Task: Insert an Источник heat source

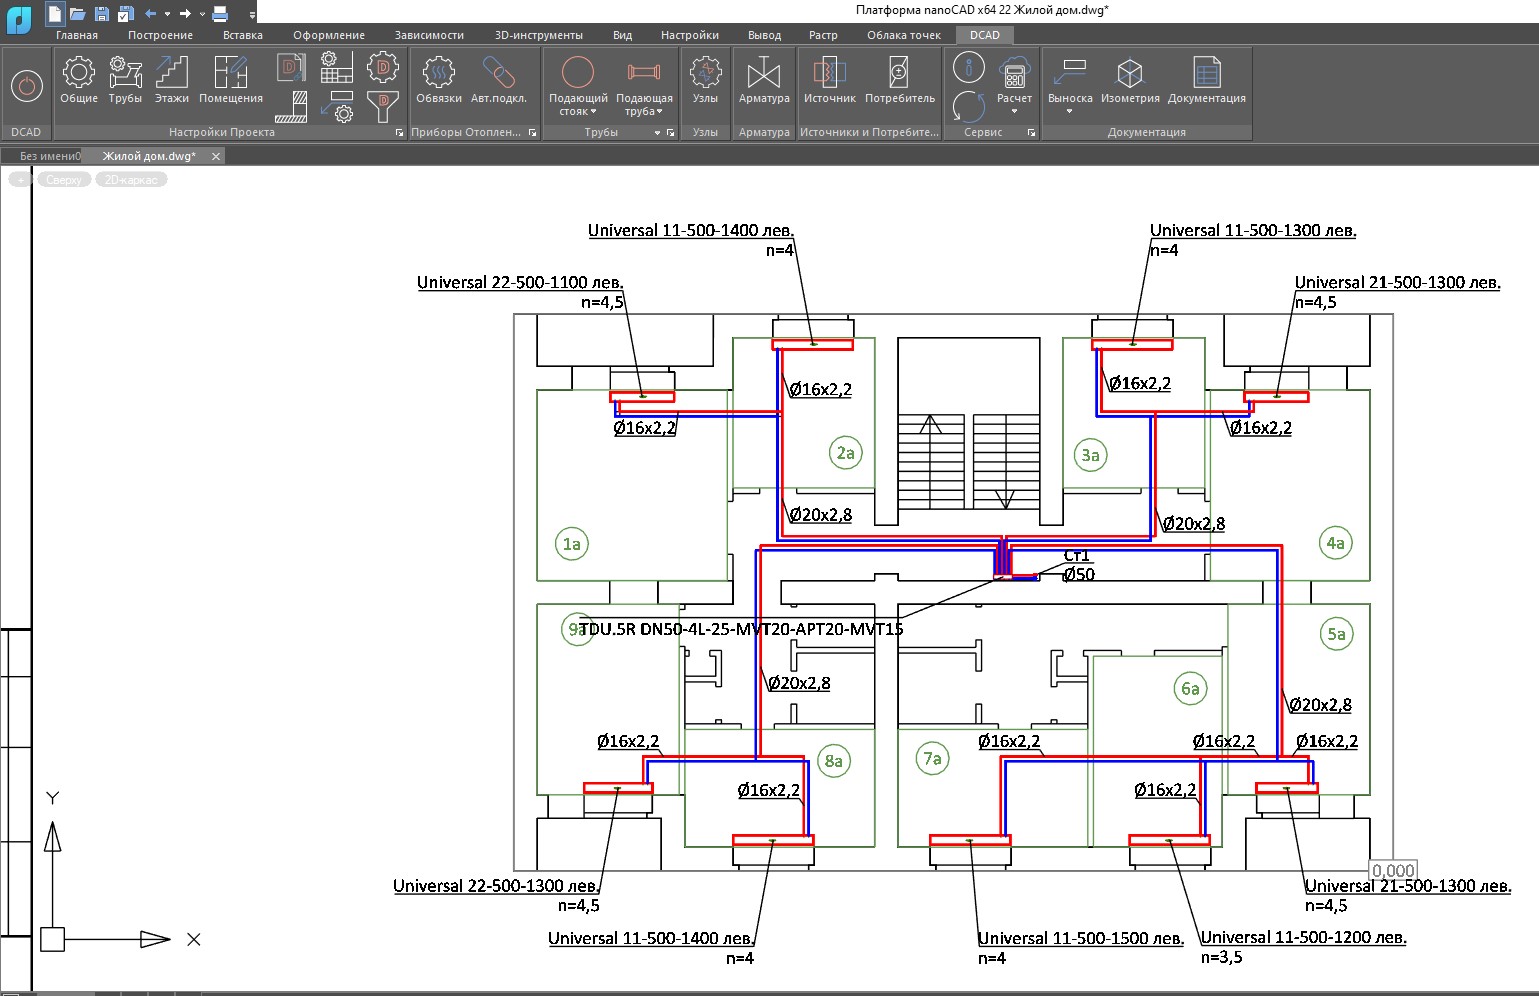Action: (830, 79)
